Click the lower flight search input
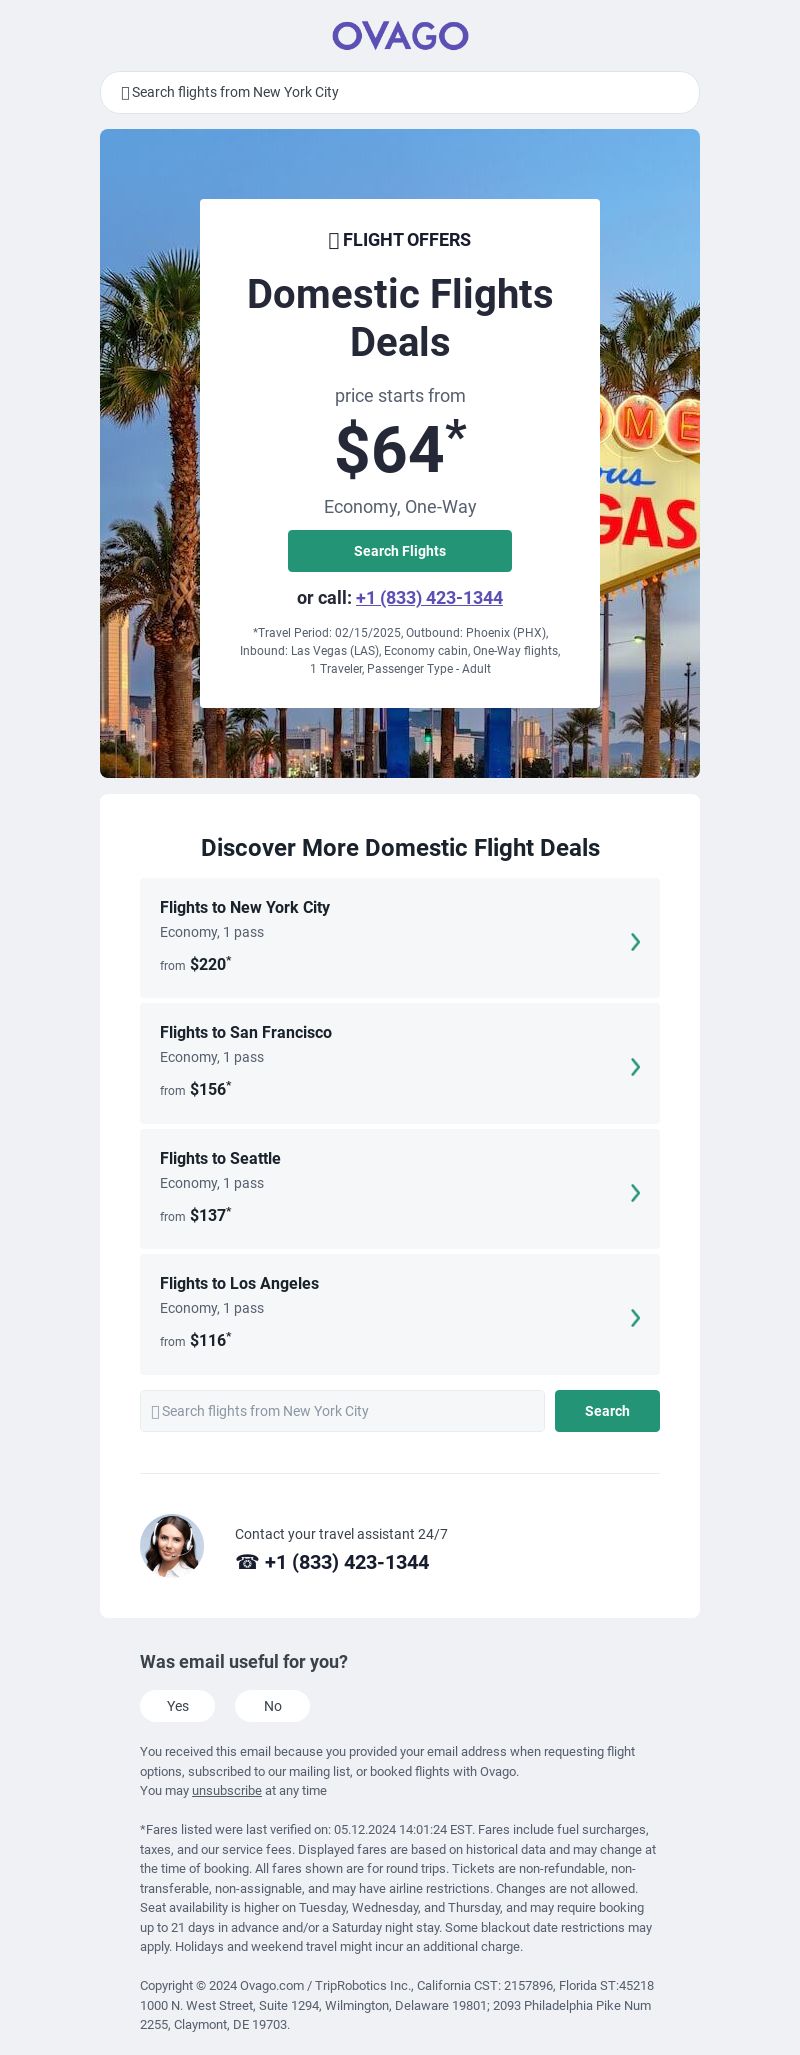800x2055 pixels. [342, 1411]
